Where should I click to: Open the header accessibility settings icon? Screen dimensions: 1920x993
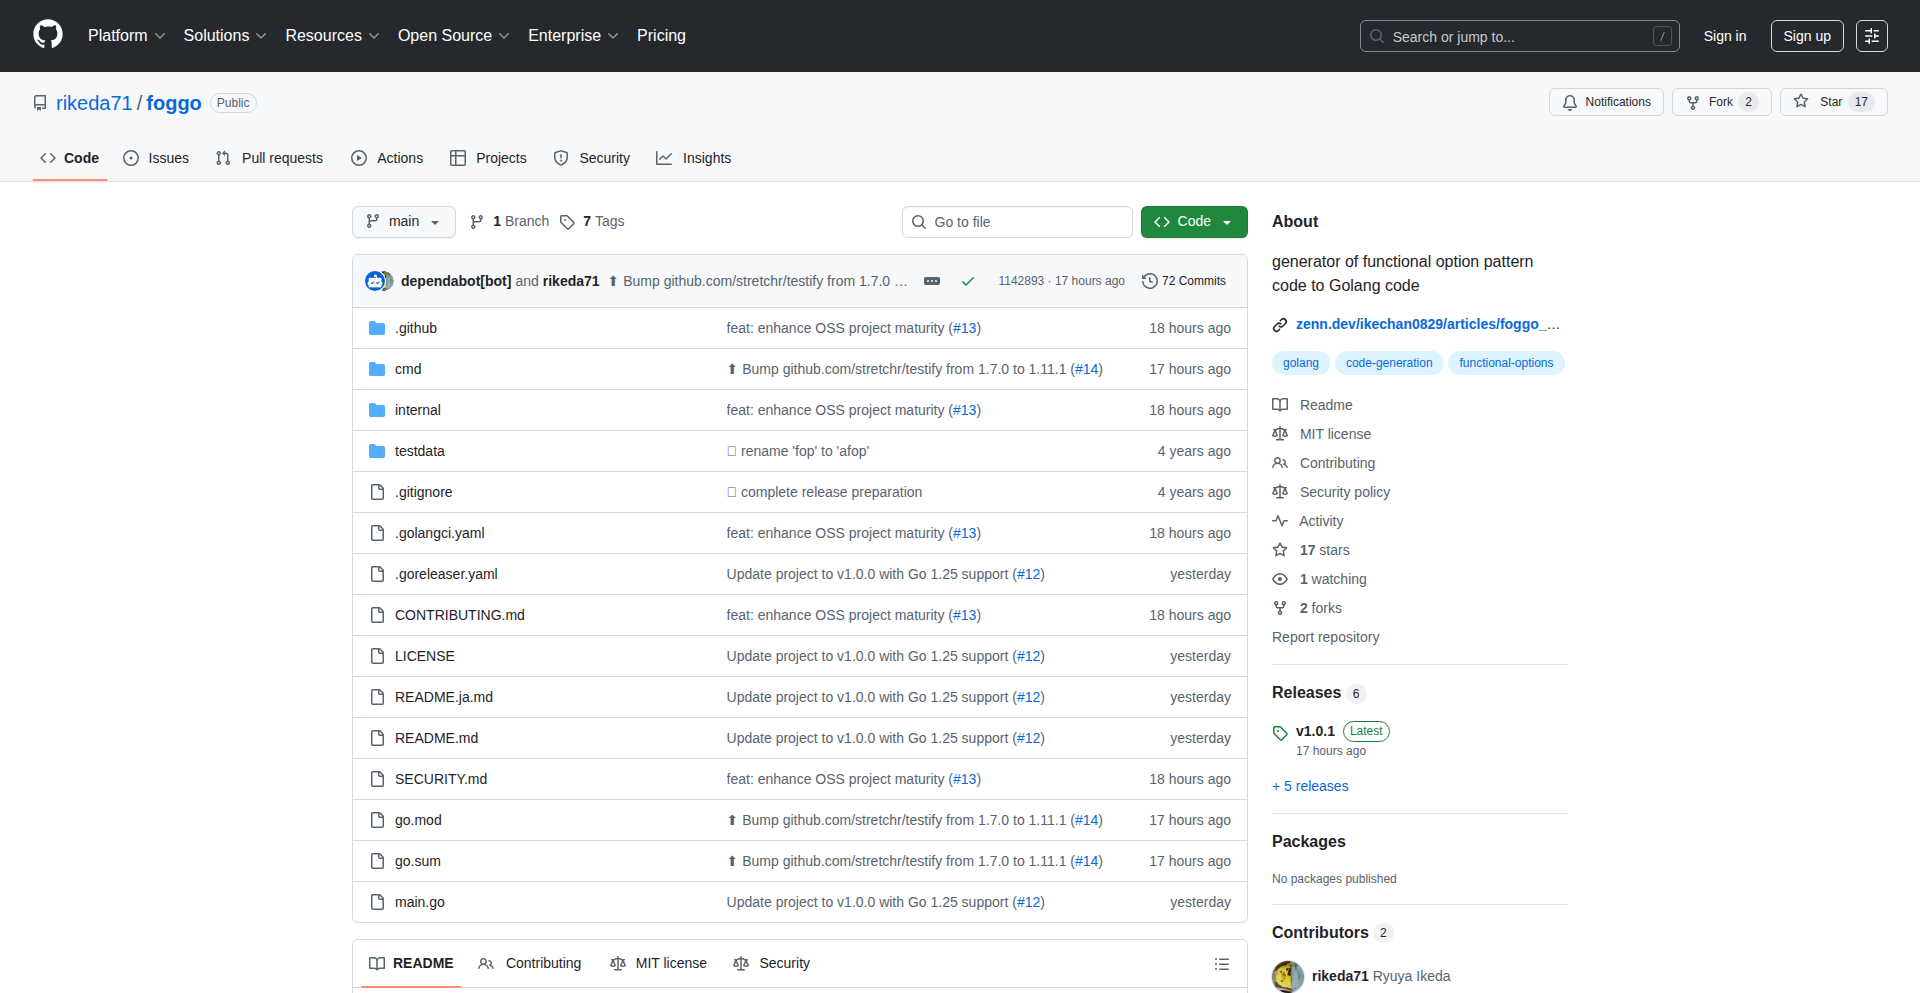click(1871, 36)
